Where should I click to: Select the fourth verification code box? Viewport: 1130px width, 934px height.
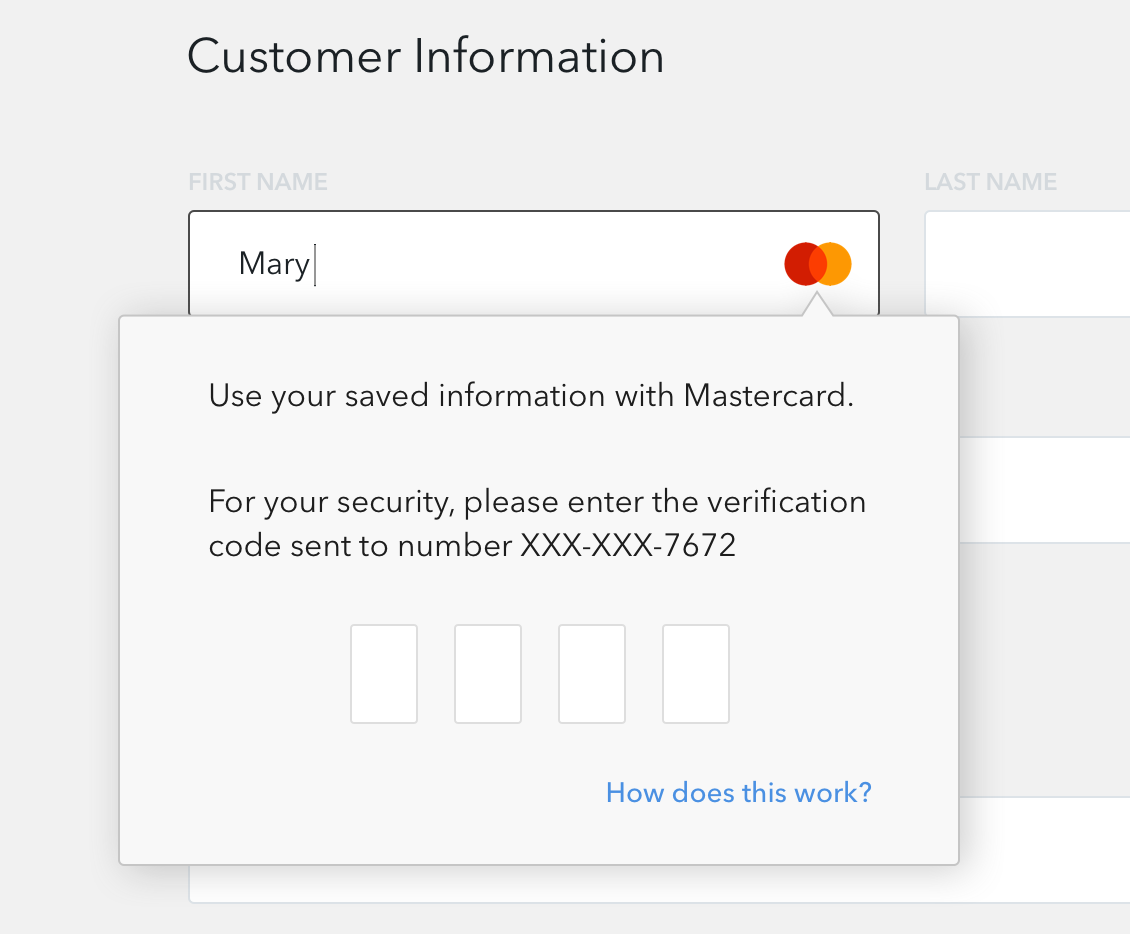696,674
